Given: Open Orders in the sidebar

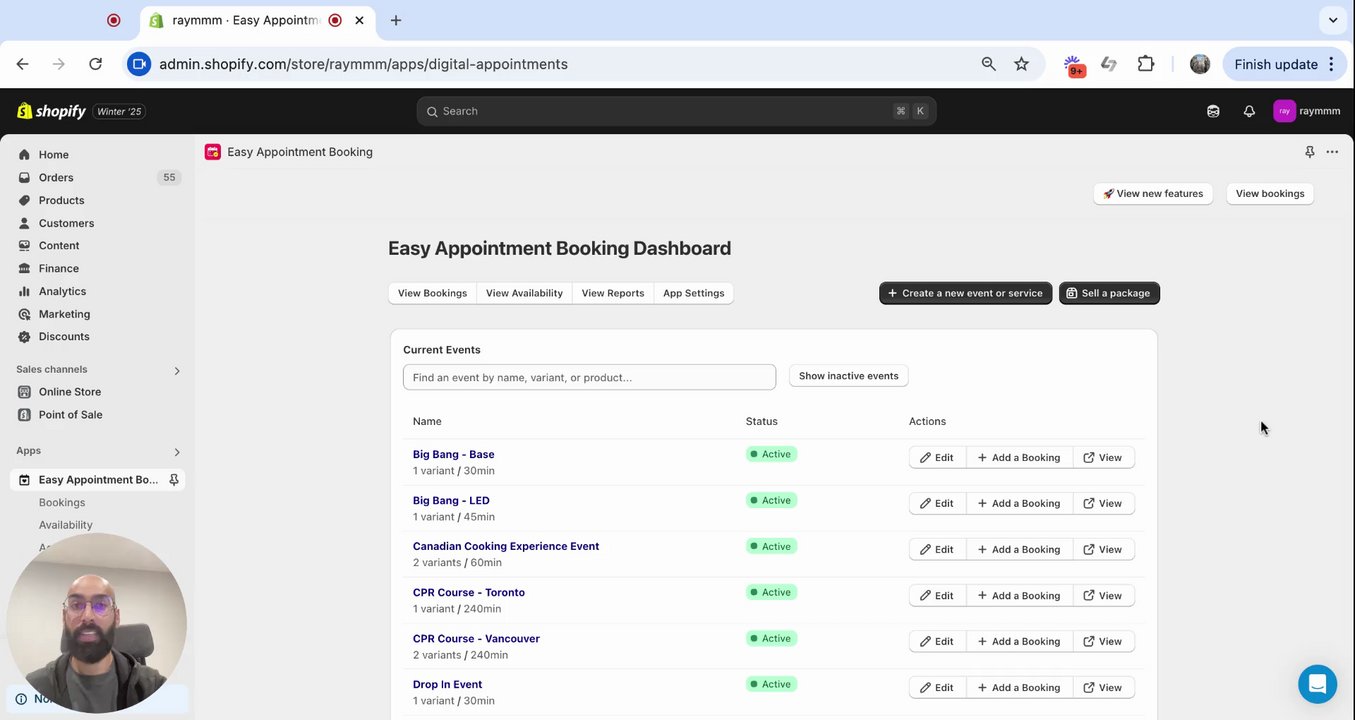Looking at the screenshot, I should (56, 178).
